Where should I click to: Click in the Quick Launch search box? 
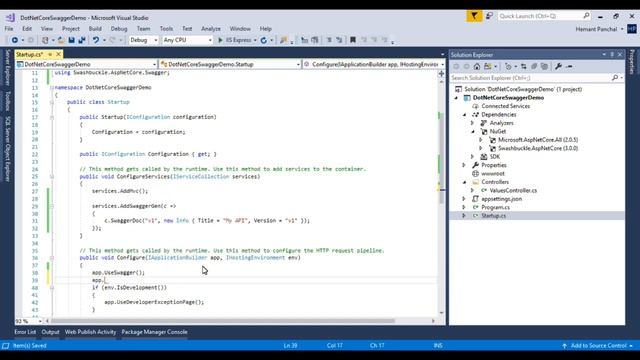pyautogui.click(x=544, y=16)
